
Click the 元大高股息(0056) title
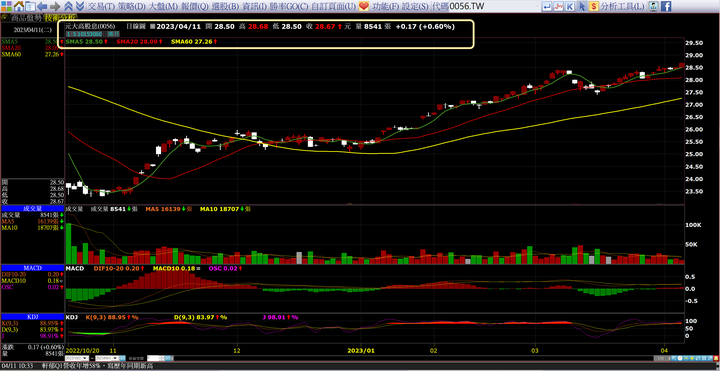pyautogui.click(x=90, y=27)
